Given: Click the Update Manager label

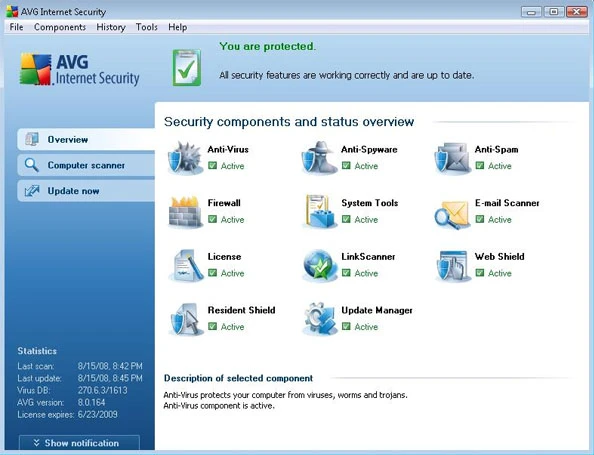Looking at the screenshot, I should 377,310.
